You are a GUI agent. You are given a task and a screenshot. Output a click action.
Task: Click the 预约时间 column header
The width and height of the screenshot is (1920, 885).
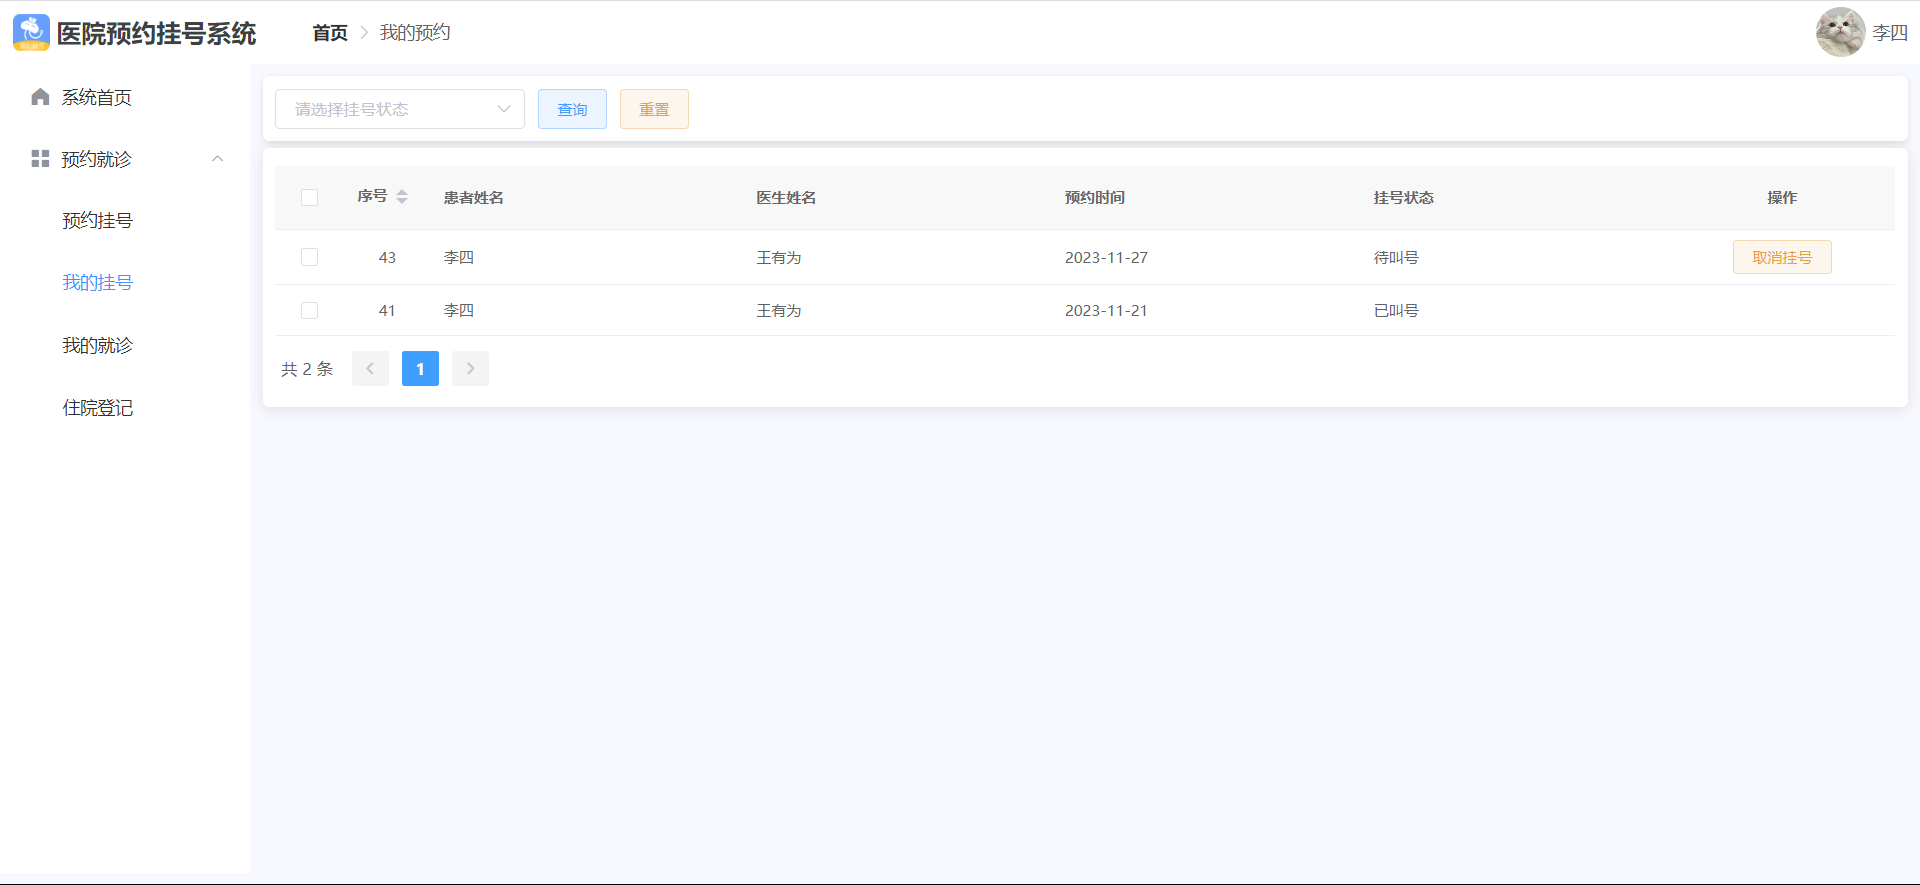1095,198
